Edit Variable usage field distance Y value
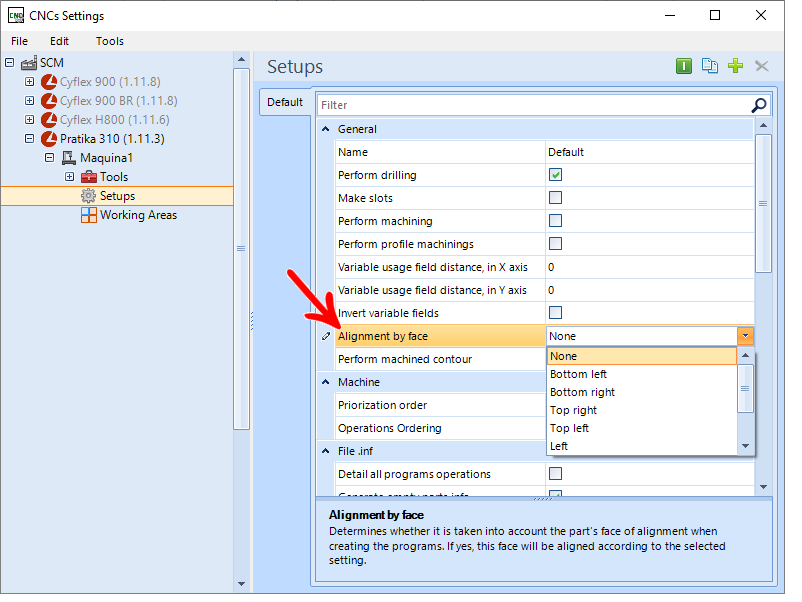Image resolution: width=802 pixels, height=602 pixels. [x=649, y=290]
